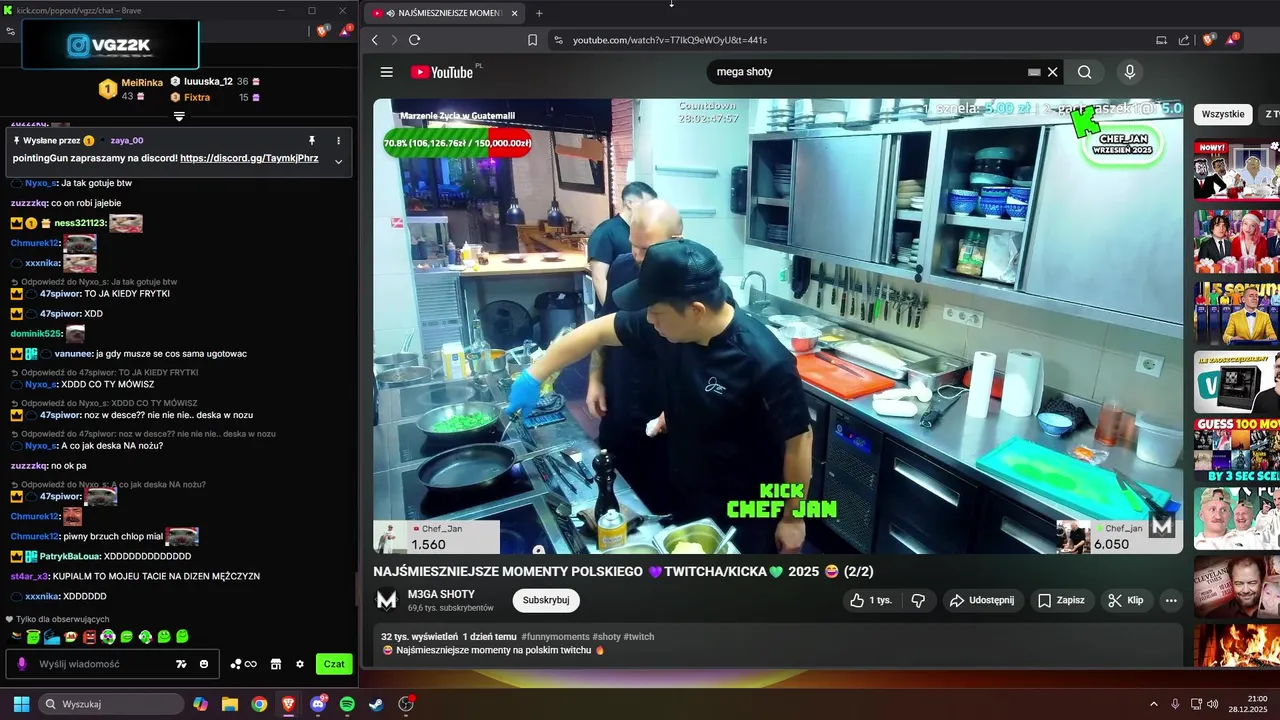Open the YouTube hamburger guide menu
Screen dimensions: 1280x720
tap(386, 72)
